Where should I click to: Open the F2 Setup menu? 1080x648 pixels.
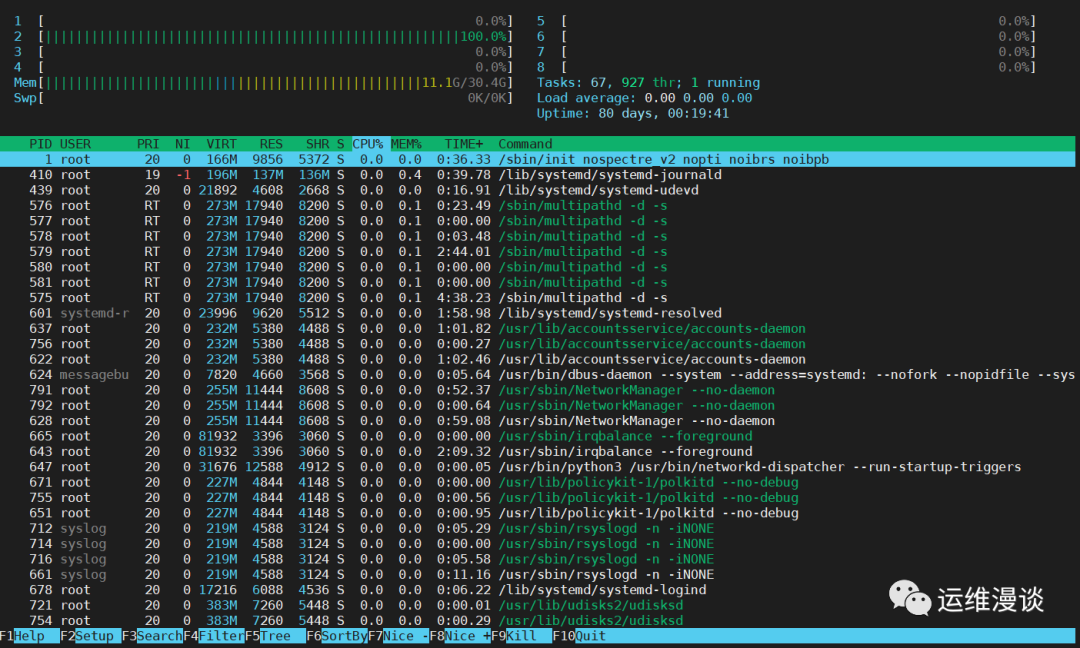(x=90, y=636)
